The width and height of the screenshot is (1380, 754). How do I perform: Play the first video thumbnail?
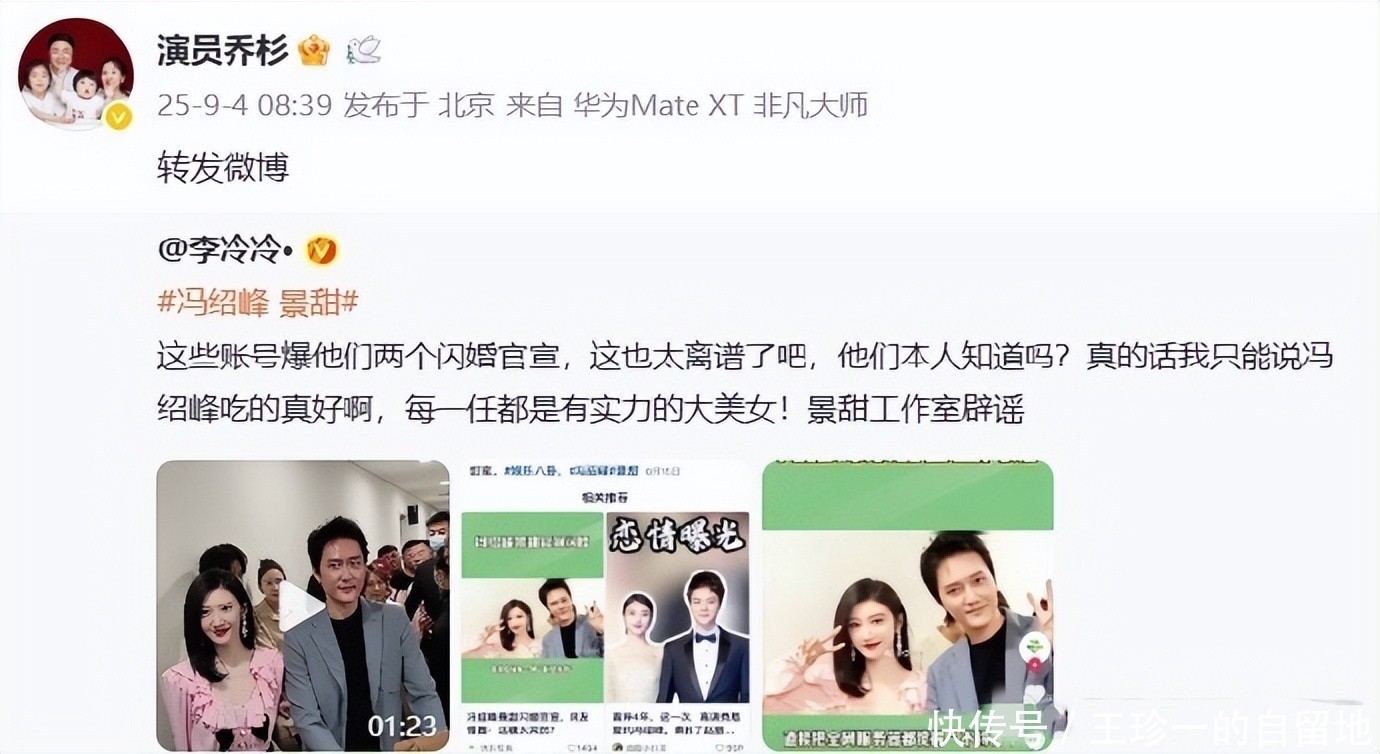pyautogui.click(x=302, y=605)
